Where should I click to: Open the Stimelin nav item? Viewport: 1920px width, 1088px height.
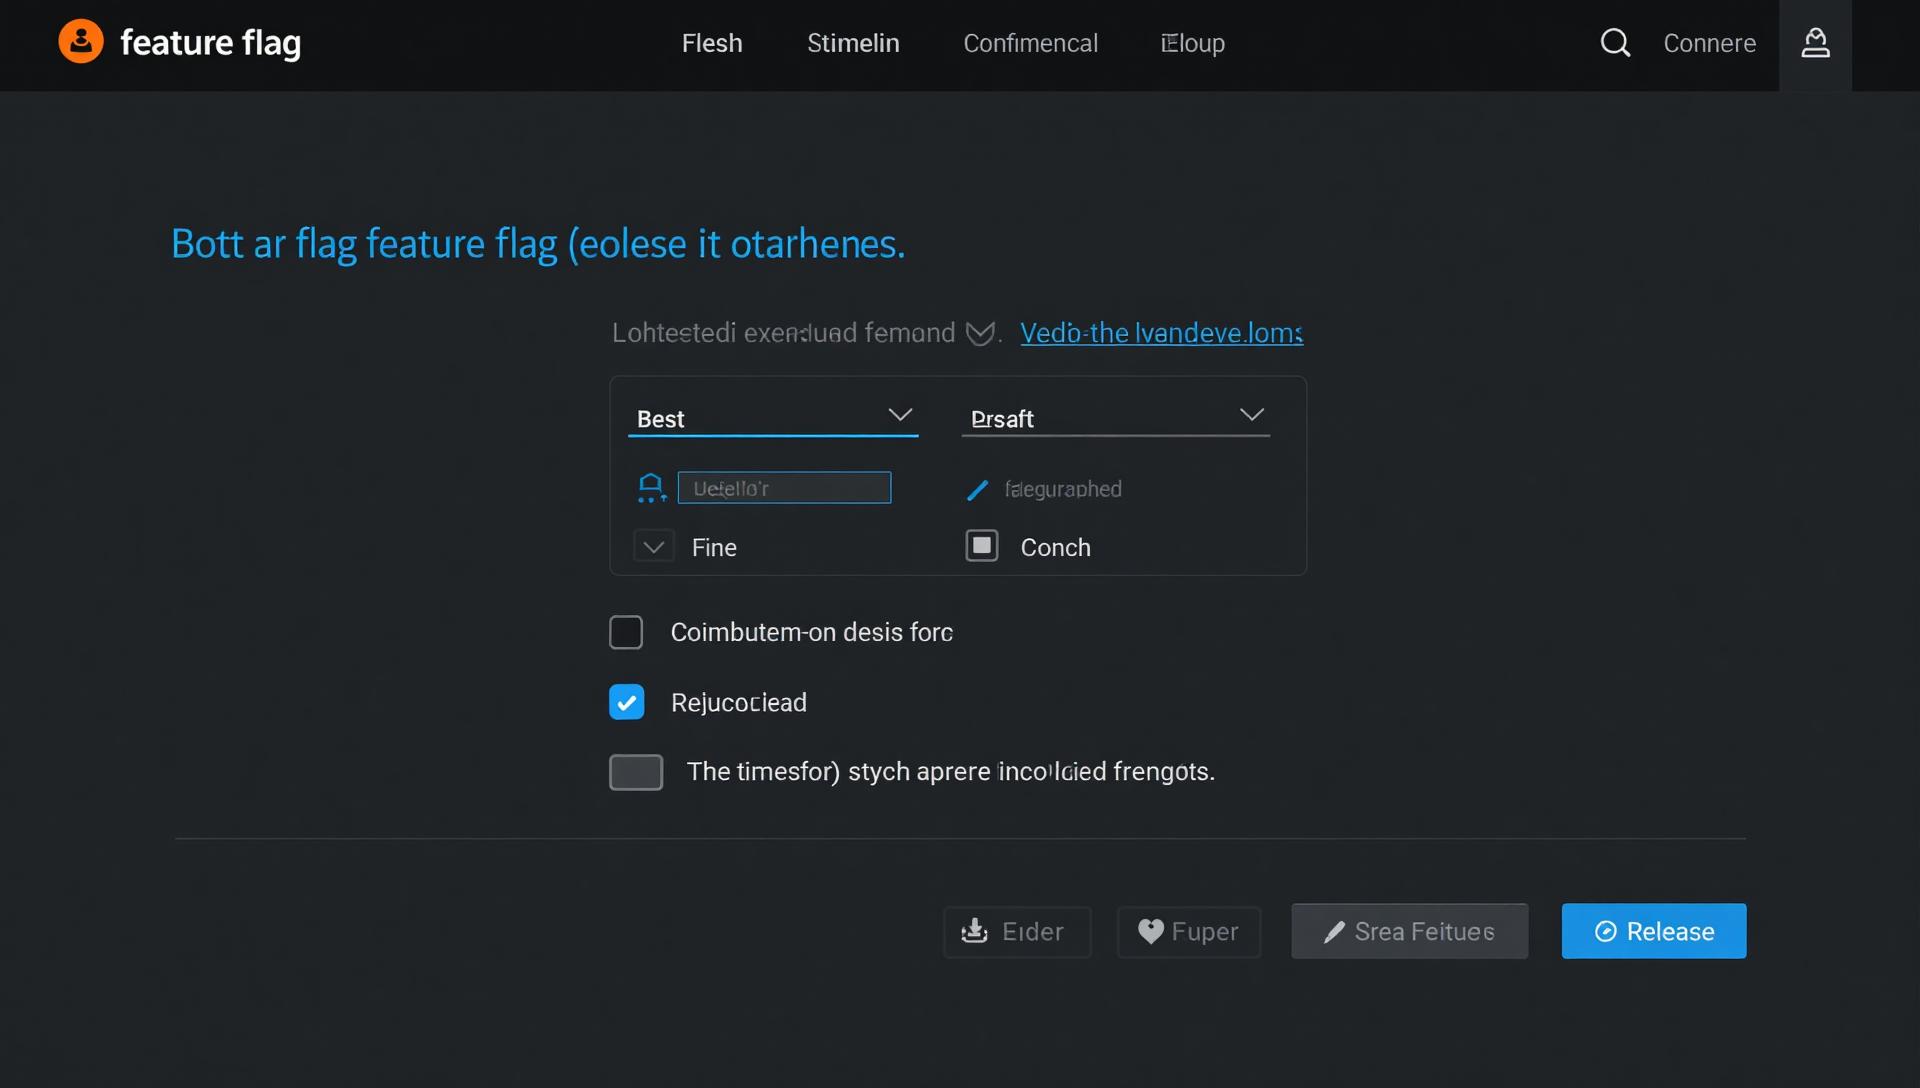(853, 44)
